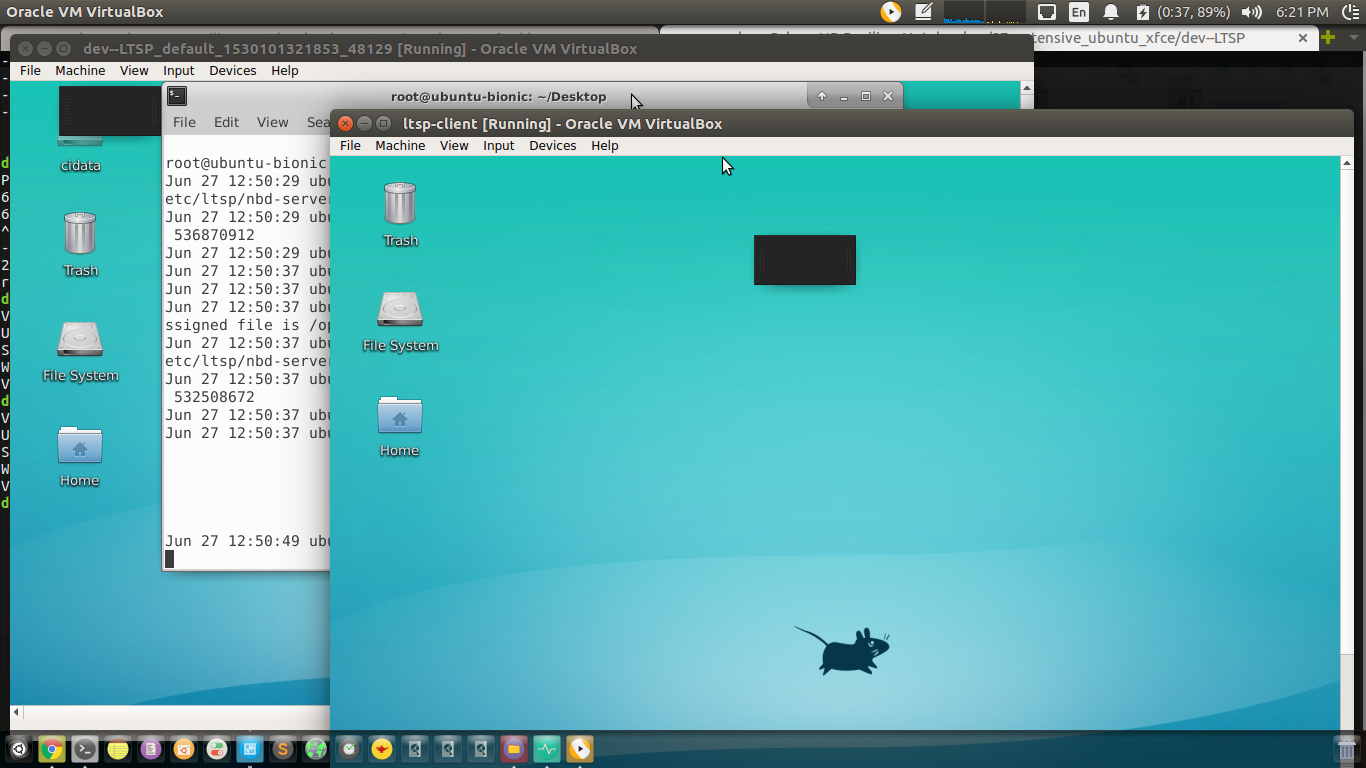Select Home folder on ltsp-client desktop
Viewport: 1366px width, 768px height.
(399, 425)
